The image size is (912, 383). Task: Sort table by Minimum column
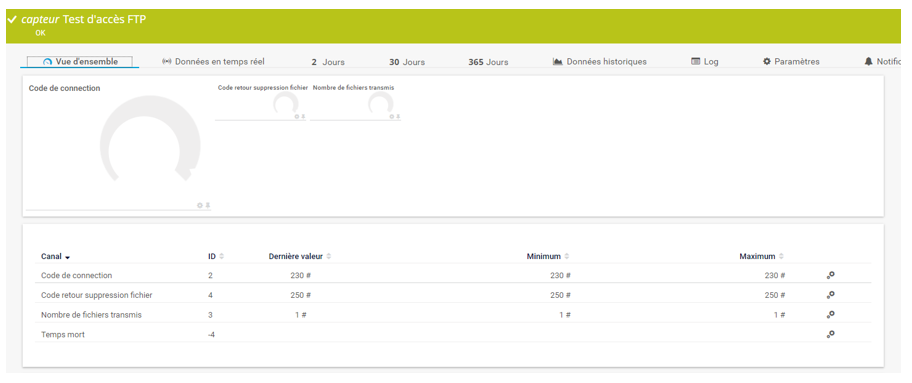pyautogui.click(x=548, y=256)
